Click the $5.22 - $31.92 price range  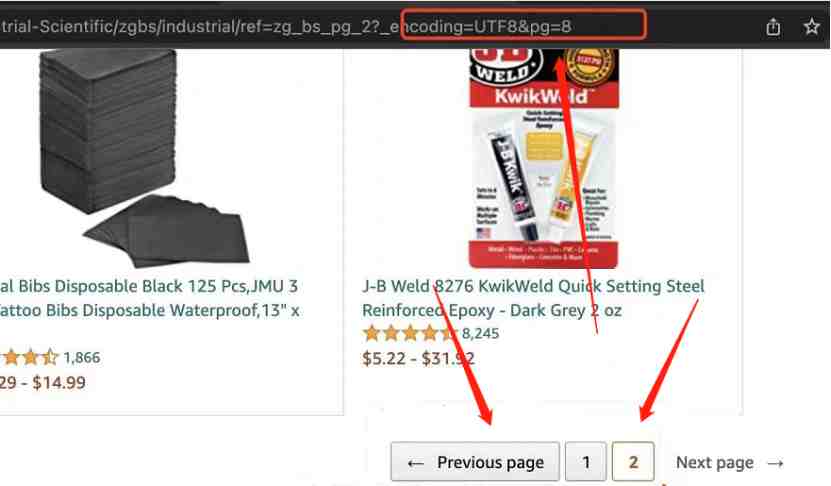tap(418, 359)
